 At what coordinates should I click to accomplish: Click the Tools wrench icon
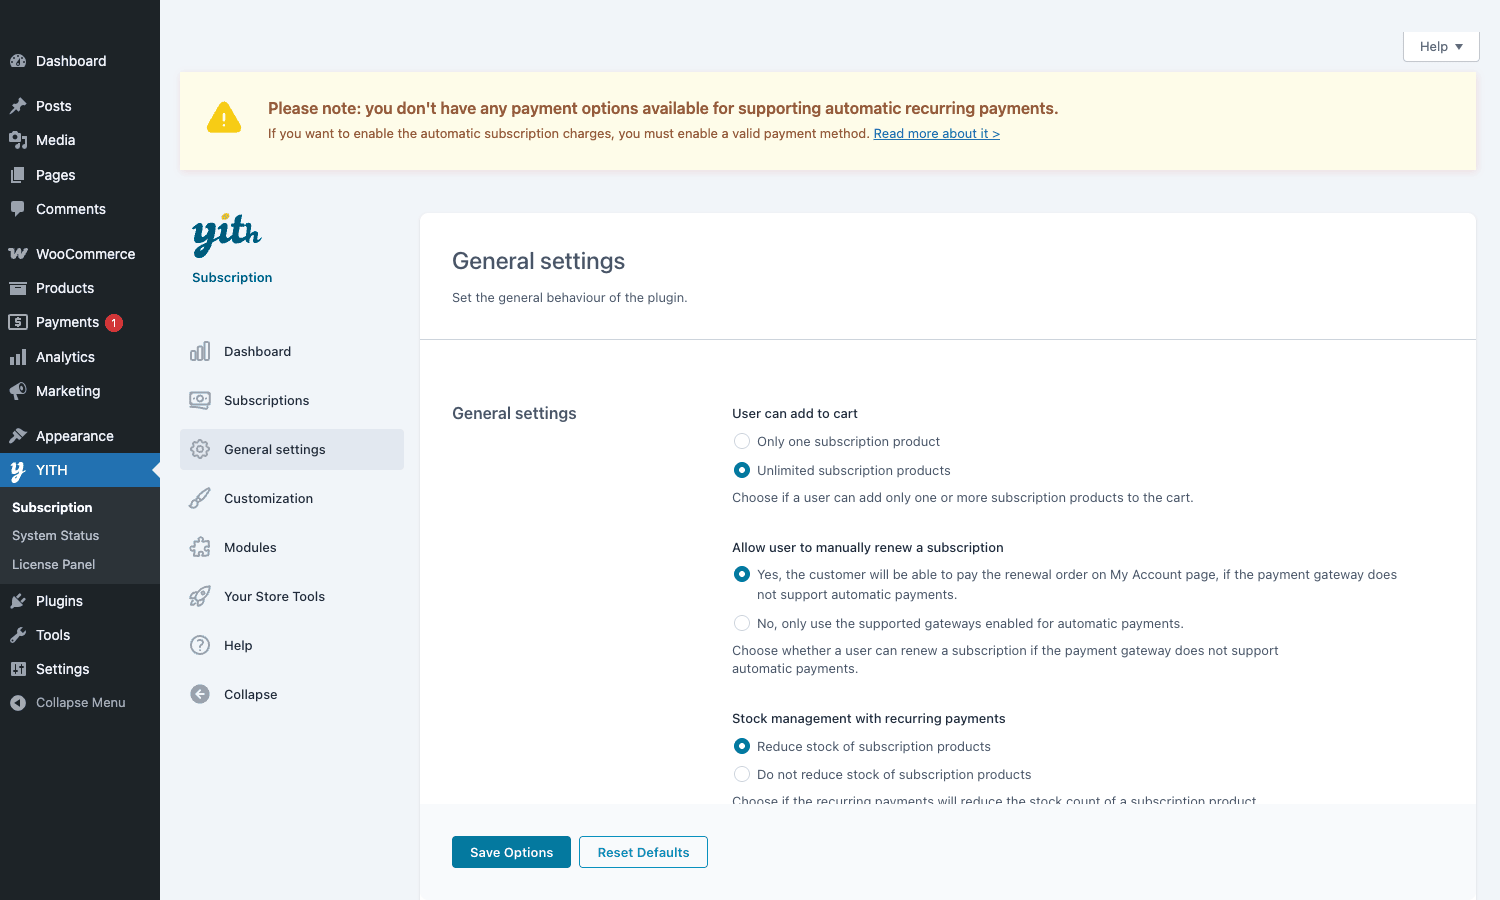18,635
